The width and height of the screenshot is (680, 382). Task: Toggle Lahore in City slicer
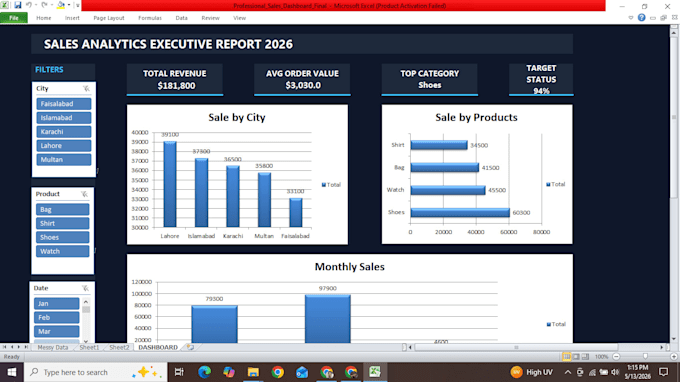click(x=64, y=146)
